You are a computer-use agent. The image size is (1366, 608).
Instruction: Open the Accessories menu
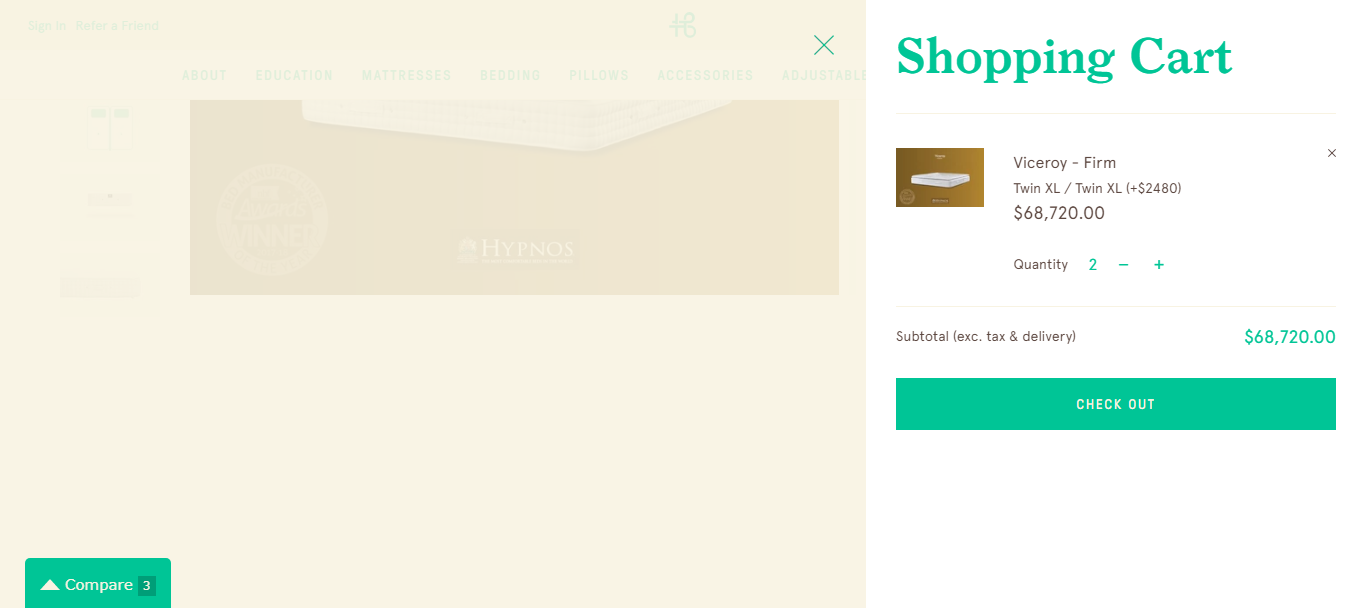click(705, 75)
